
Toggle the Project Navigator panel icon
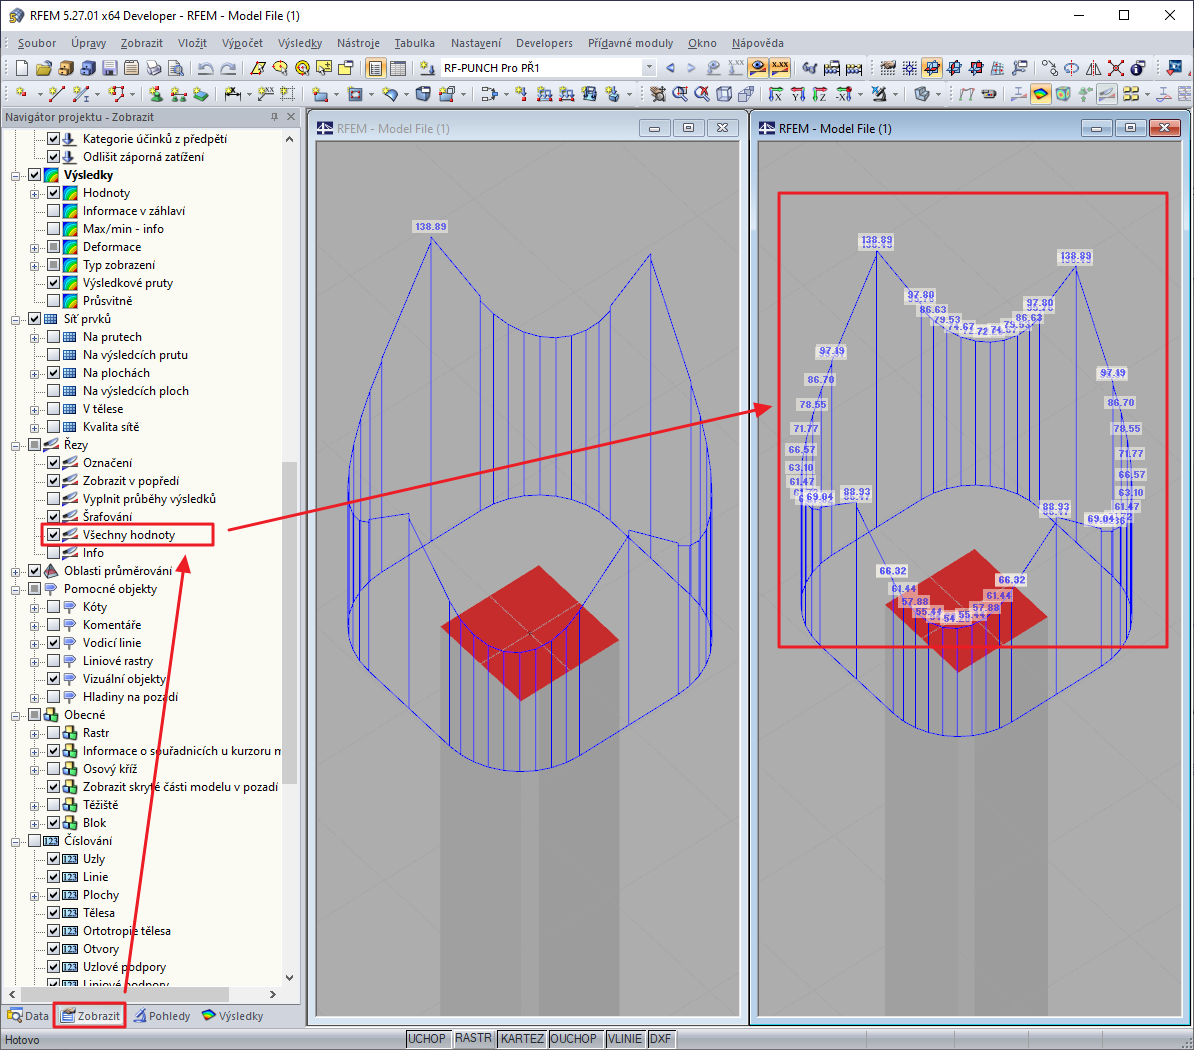pos(375,69)
